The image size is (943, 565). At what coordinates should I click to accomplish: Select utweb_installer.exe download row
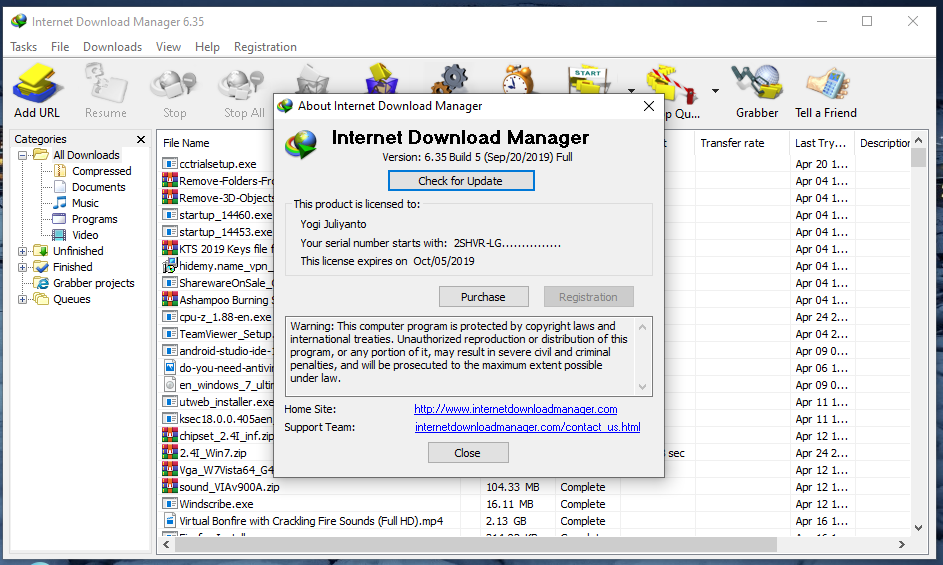(x=226, y=402)
